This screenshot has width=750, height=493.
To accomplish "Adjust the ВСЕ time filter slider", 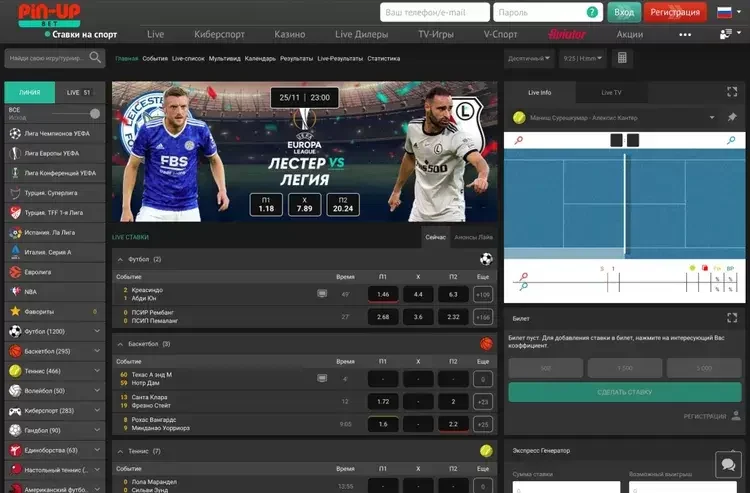I will coord(95,113).
